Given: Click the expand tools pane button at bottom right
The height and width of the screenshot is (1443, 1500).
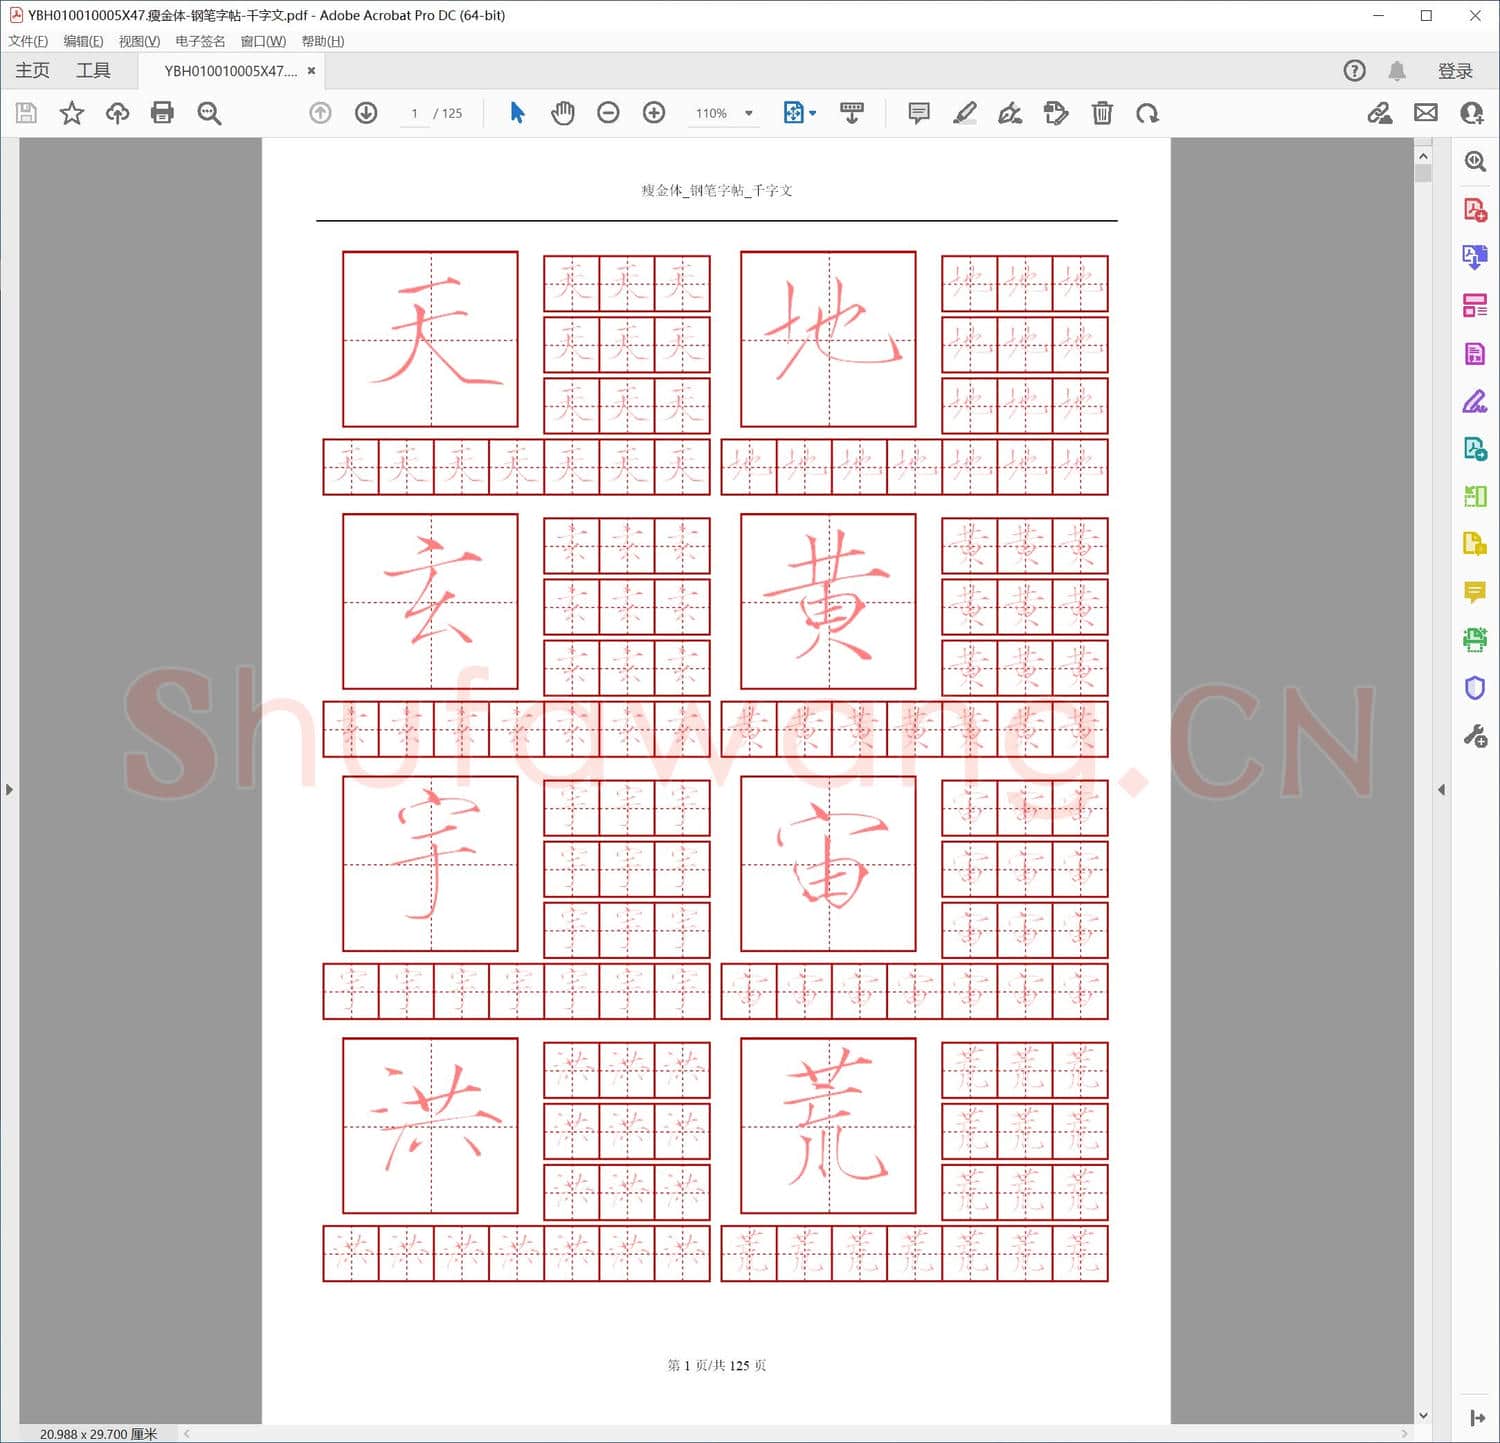Looking at the screenshot, I should click(x=1477, y=1418).
